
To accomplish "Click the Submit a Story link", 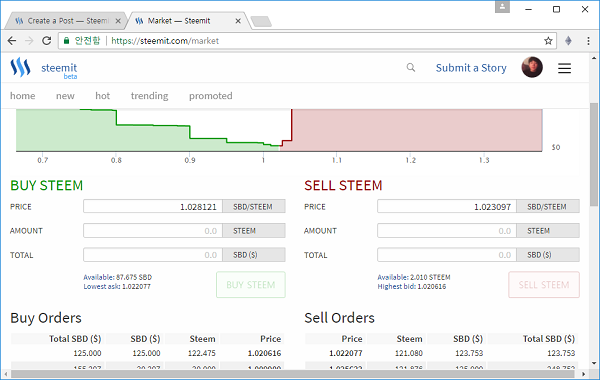I will tap(471, 68).
